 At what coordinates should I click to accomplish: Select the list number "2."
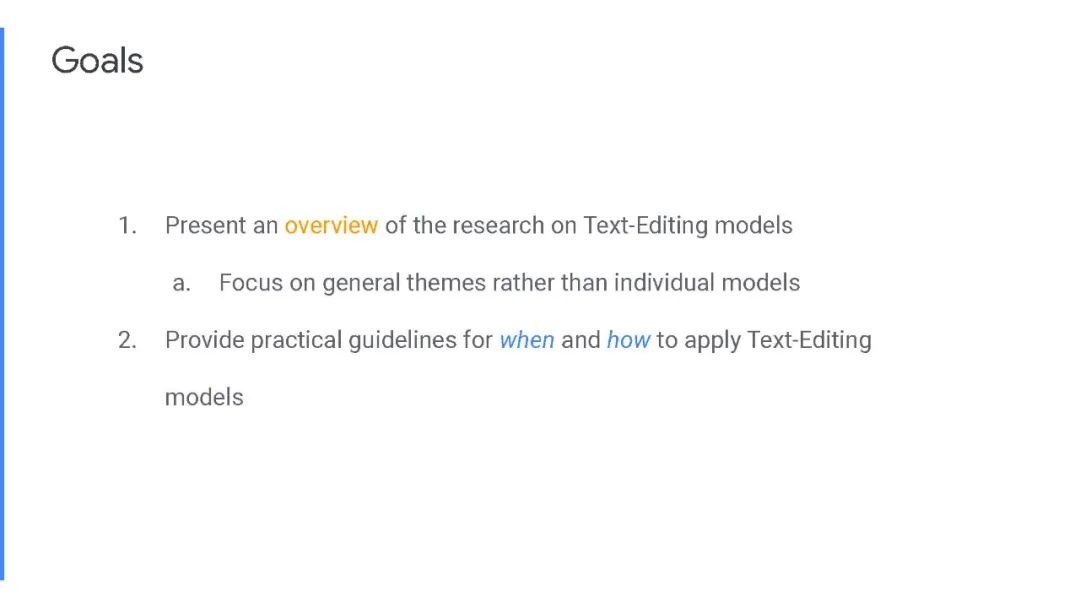pyautogui.click(x=127, y=340)
